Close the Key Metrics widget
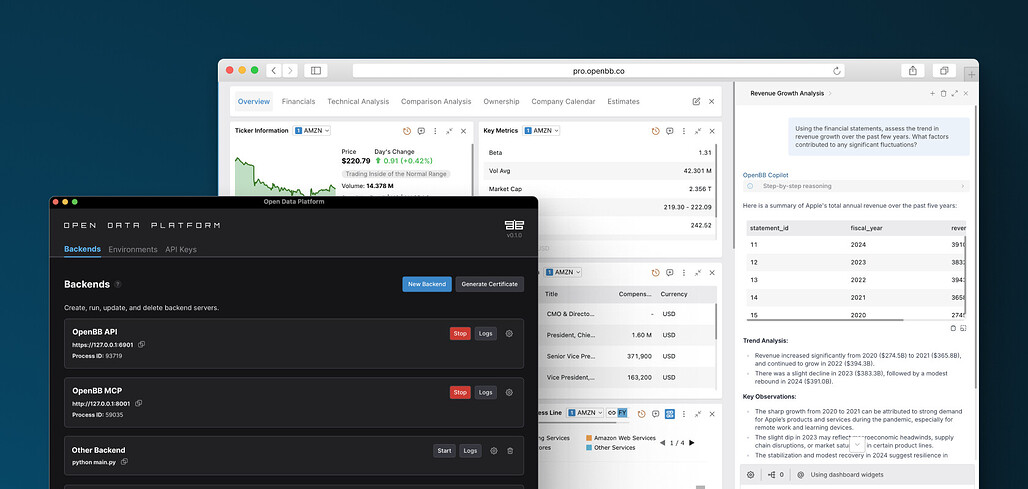1028x489 pixels. point(712,131)
